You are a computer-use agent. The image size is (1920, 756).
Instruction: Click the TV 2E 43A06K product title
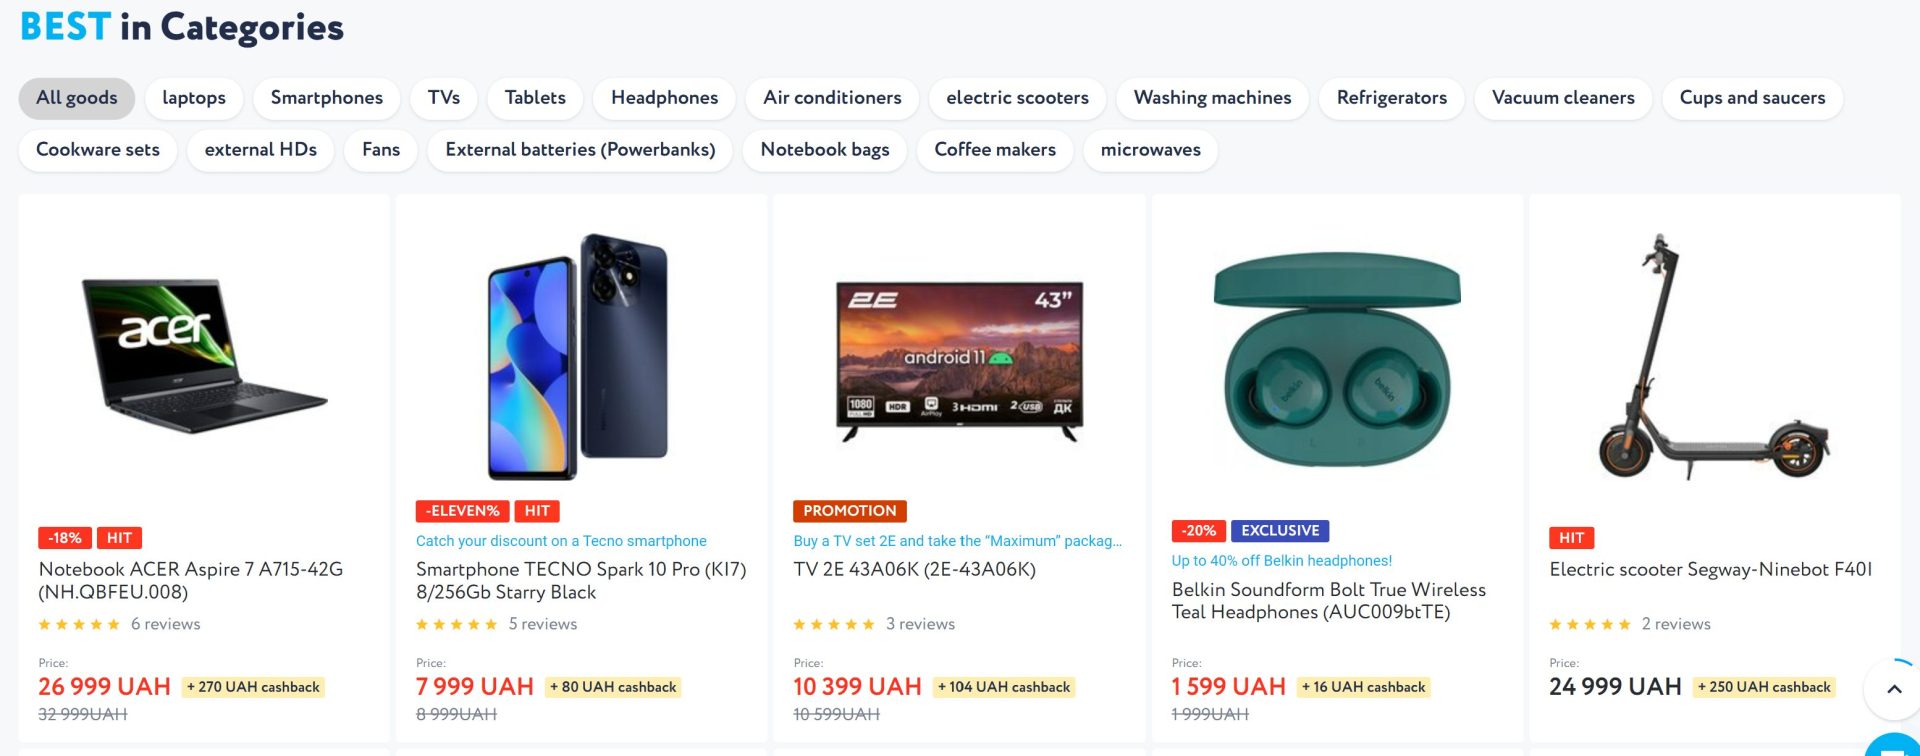pyautogui.click(x=914, y=569)
